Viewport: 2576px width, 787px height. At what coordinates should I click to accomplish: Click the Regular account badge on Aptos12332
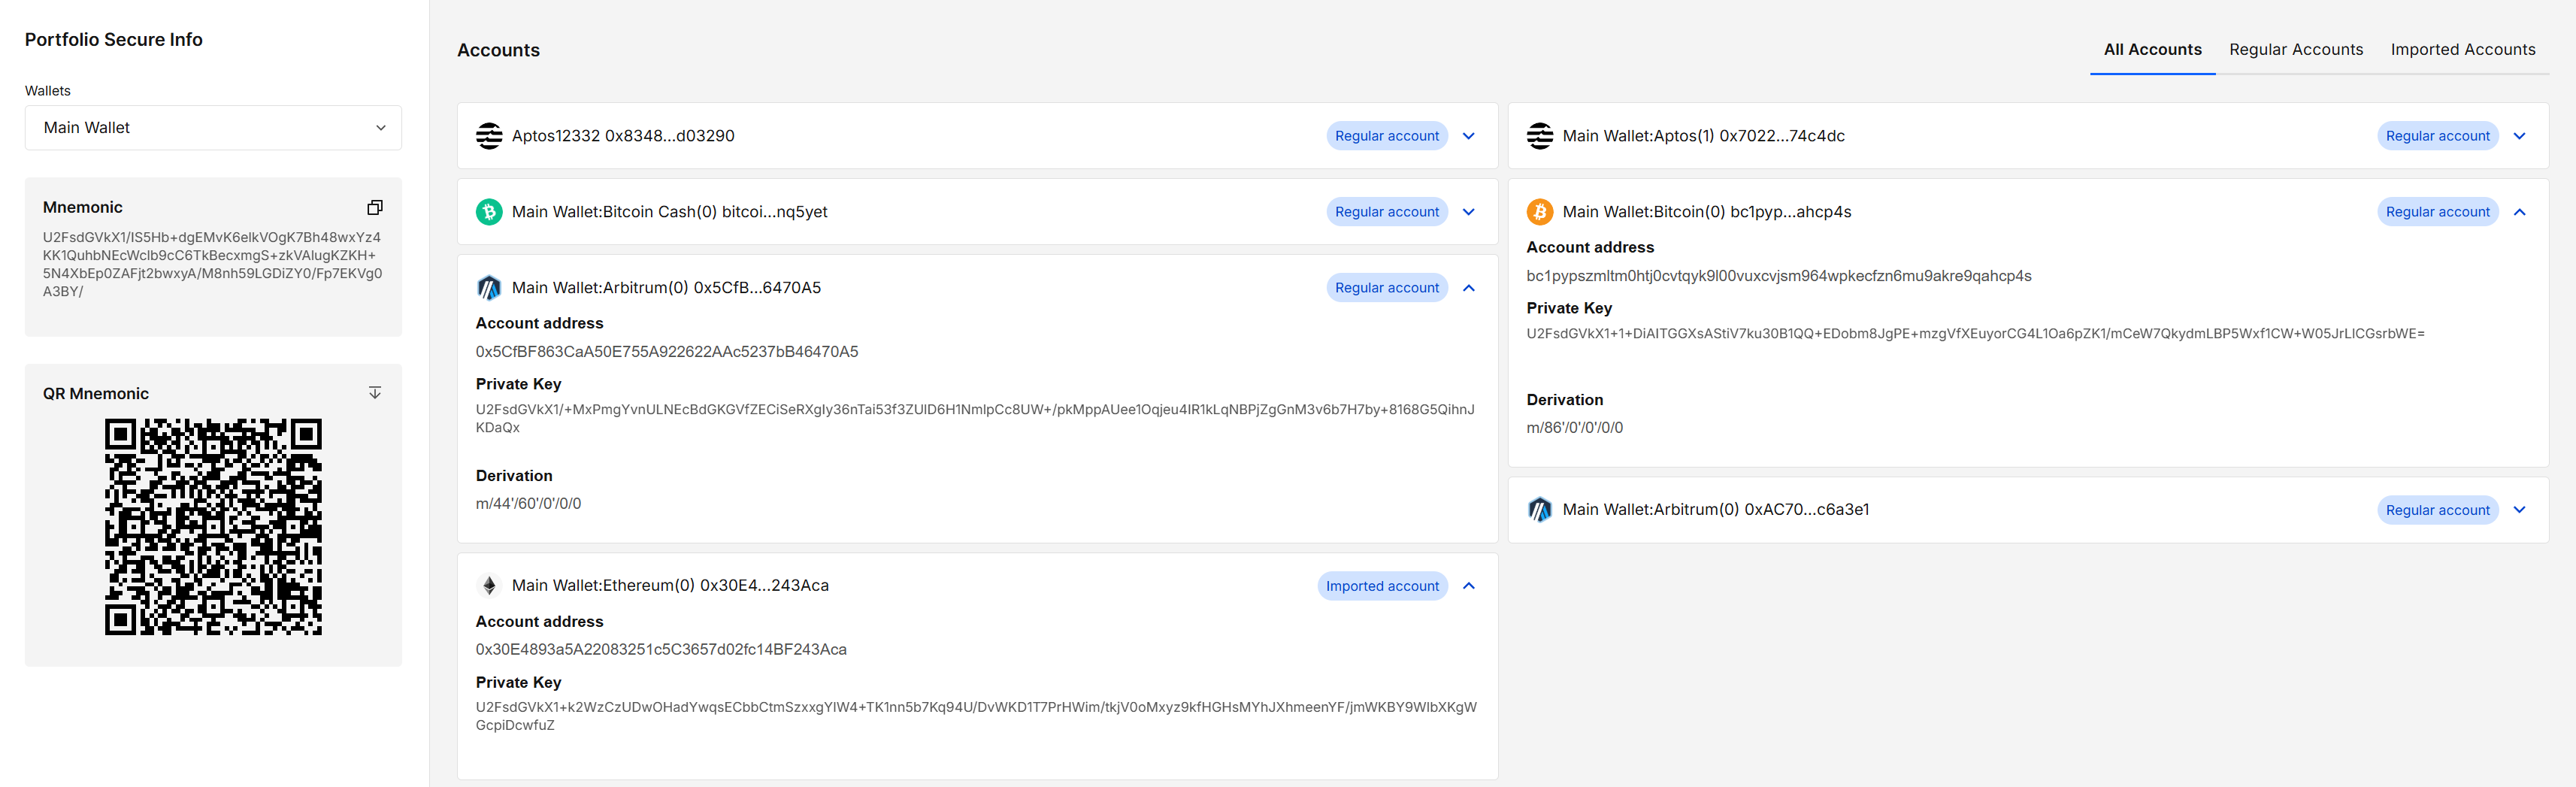pyautogui.click(x=1386, y=135)
